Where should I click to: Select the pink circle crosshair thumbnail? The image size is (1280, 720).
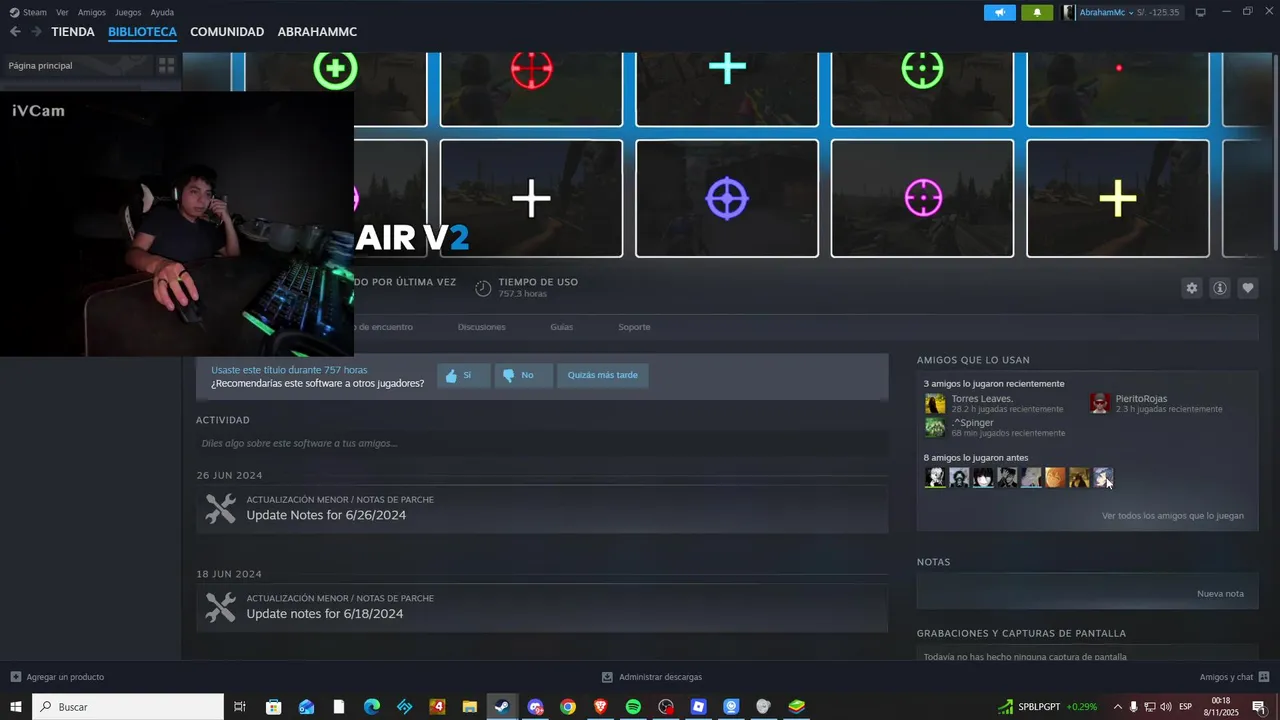click(922, 198)
